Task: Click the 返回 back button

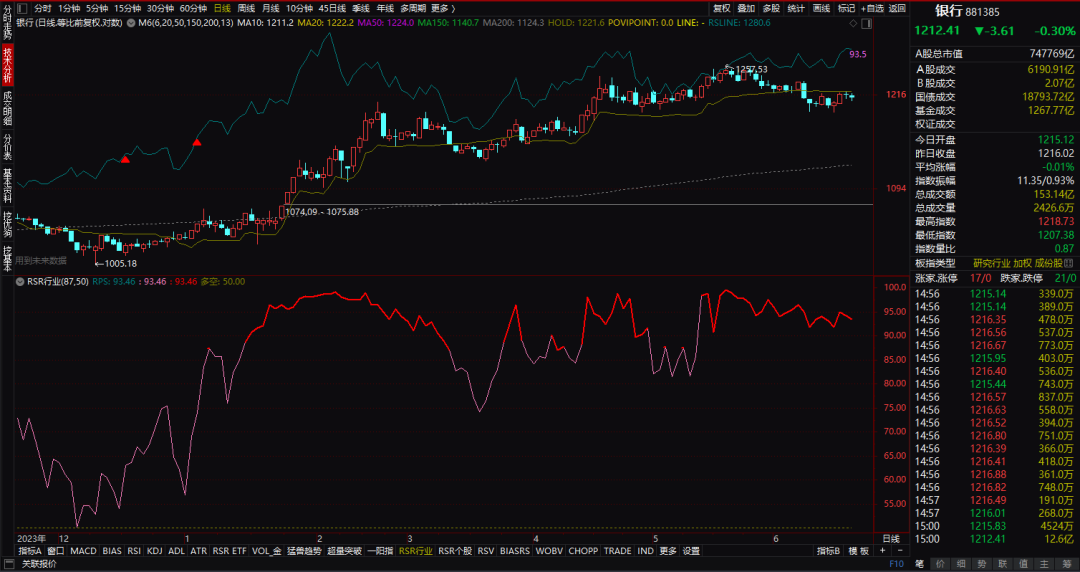Action: click(897, 8)
